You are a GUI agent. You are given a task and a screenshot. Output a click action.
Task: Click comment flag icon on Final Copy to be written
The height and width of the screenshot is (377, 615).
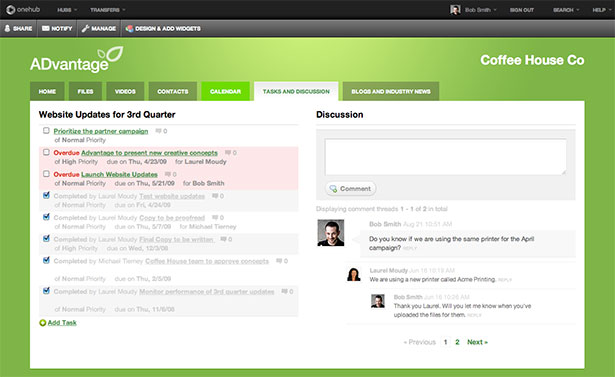pos(223,239)
